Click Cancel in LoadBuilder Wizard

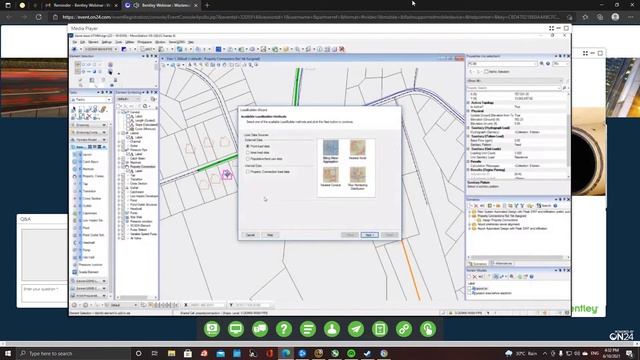point(250,235)
